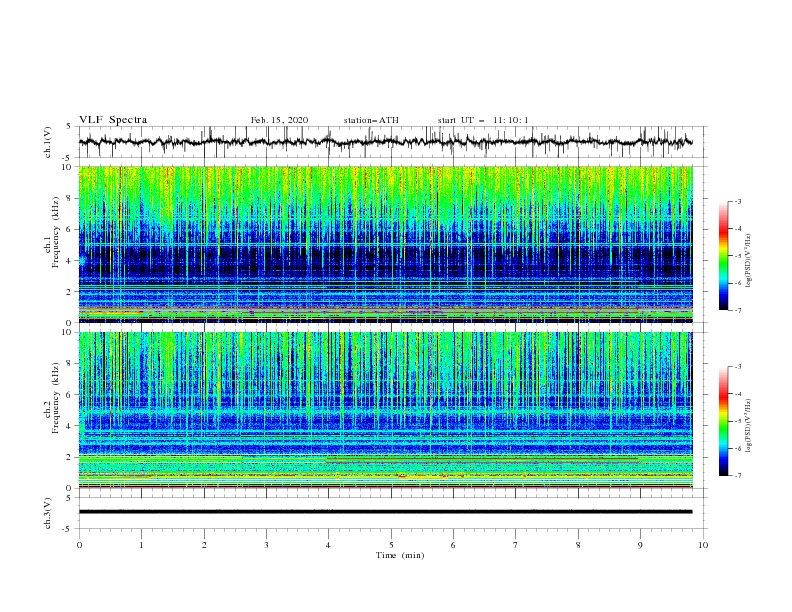
Task: Click the "station=ATH" label
Action: click(x=371, y=120)
